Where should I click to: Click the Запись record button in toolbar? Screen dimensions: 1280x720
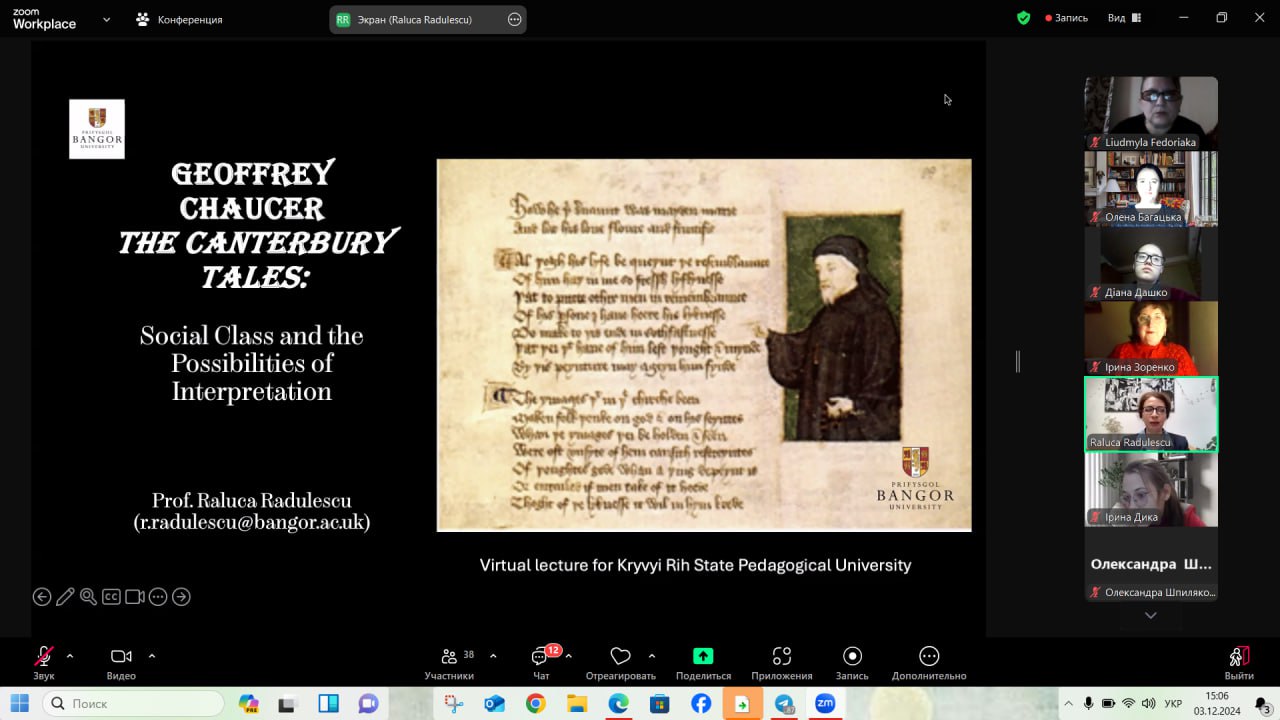coord(852,663)
